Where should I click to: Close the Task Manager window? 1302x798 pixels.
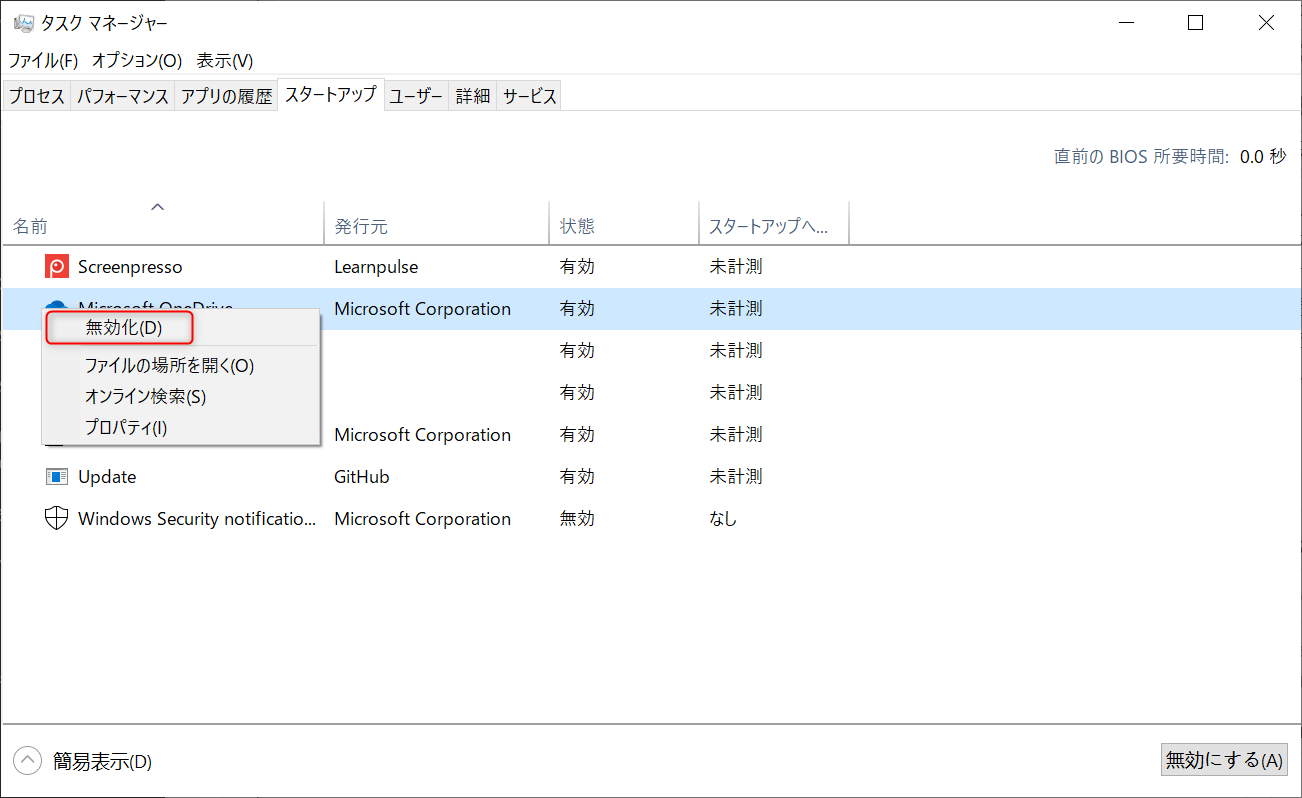(x=1266, y=23)
